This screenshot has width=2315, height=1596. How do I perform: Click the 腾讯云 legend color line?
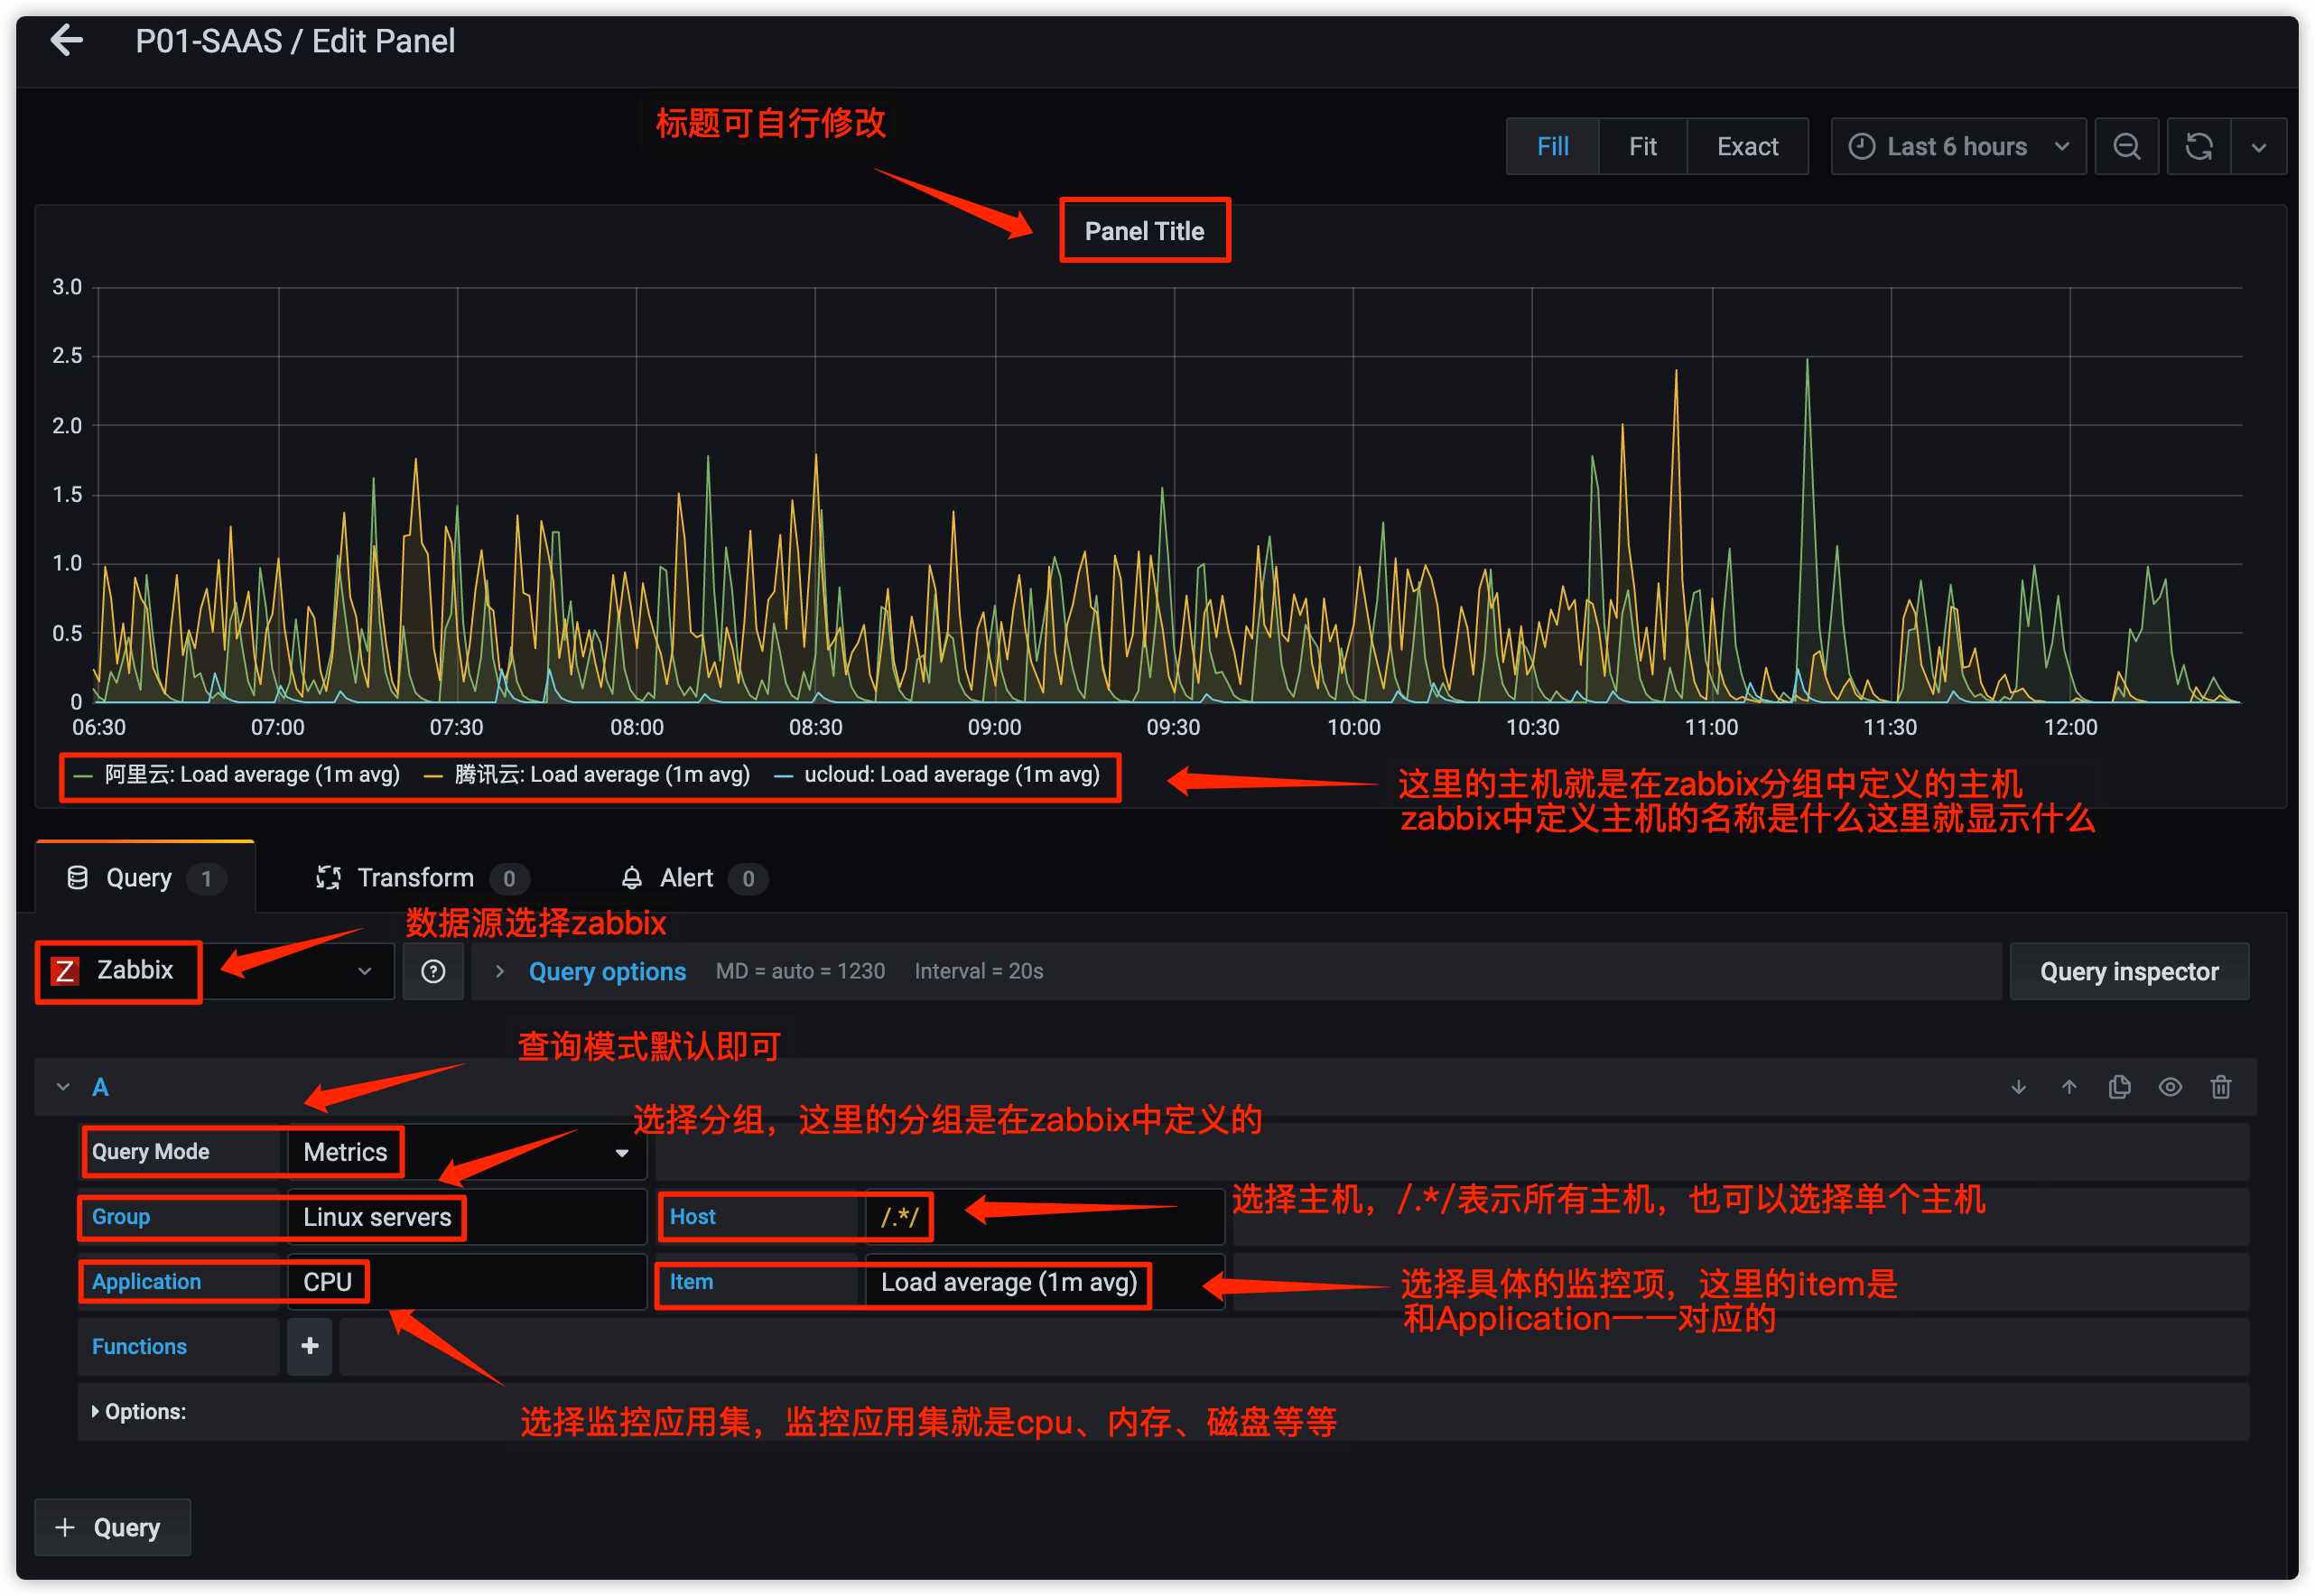(433, 776)
